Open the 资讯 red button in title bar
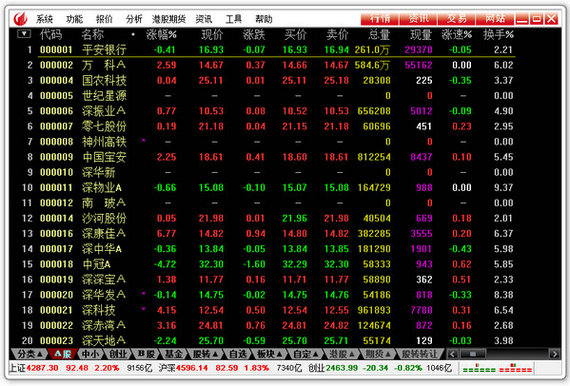Image resolution: width=570 pixels, height=386 pixels. tap(418, 19)
